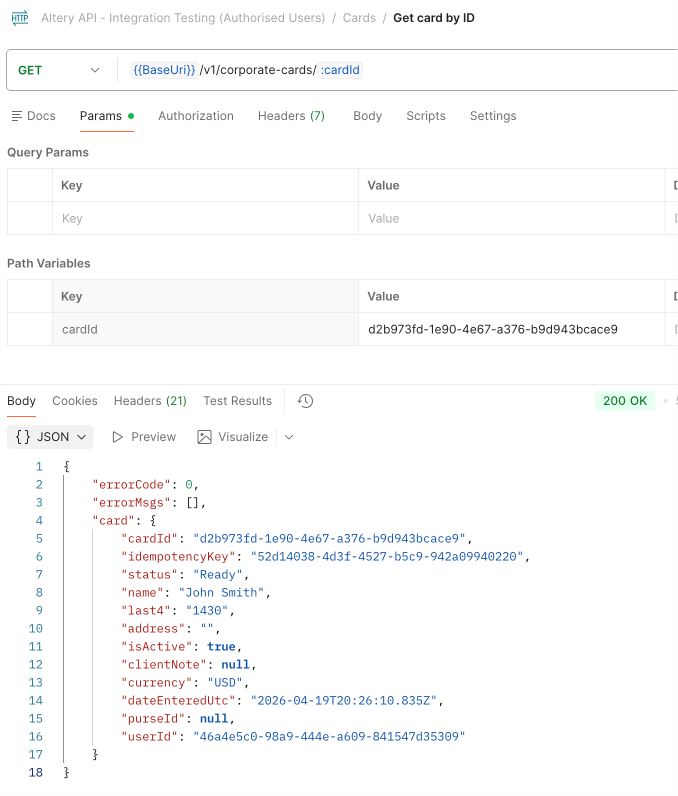The image size is (678, 796).
Task: Click the "purseId": null line
Action: [x=178, y=719]
